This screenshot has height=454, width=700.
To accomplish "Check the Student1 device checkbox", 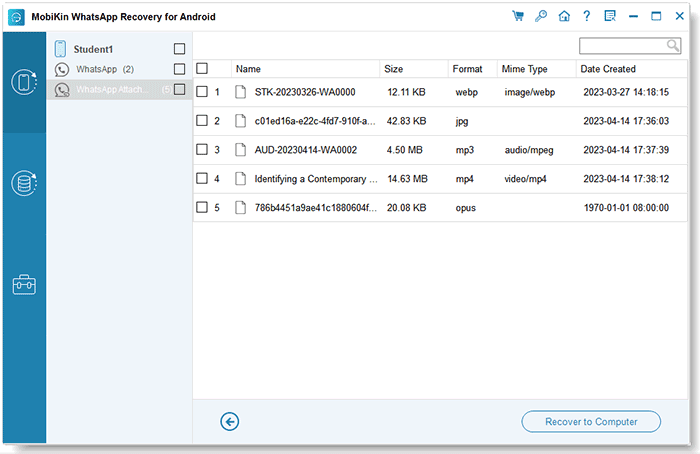I will 179,49.
